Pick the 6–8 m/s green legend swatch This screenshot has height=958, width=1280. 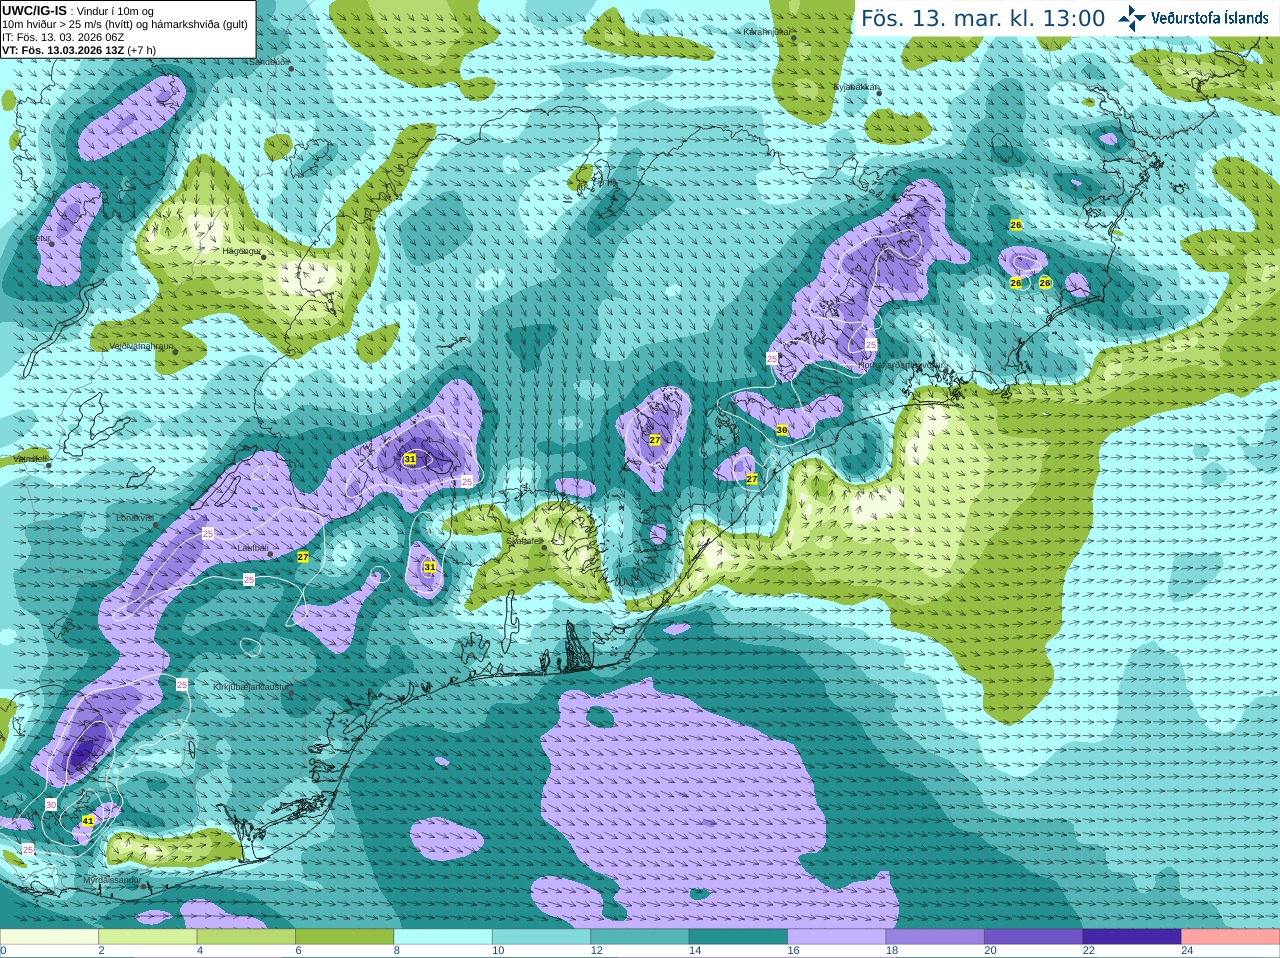pos(344,937)
